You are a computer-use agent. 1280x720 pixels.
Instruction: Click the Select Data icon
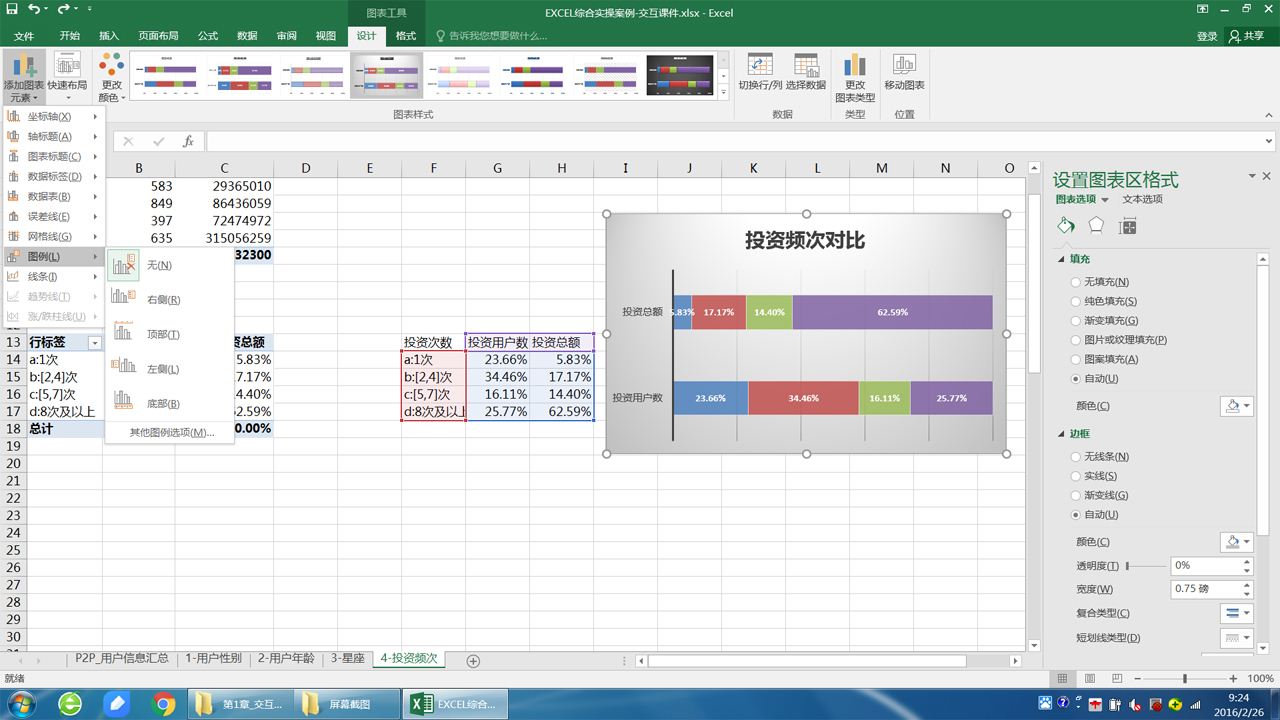806,72
